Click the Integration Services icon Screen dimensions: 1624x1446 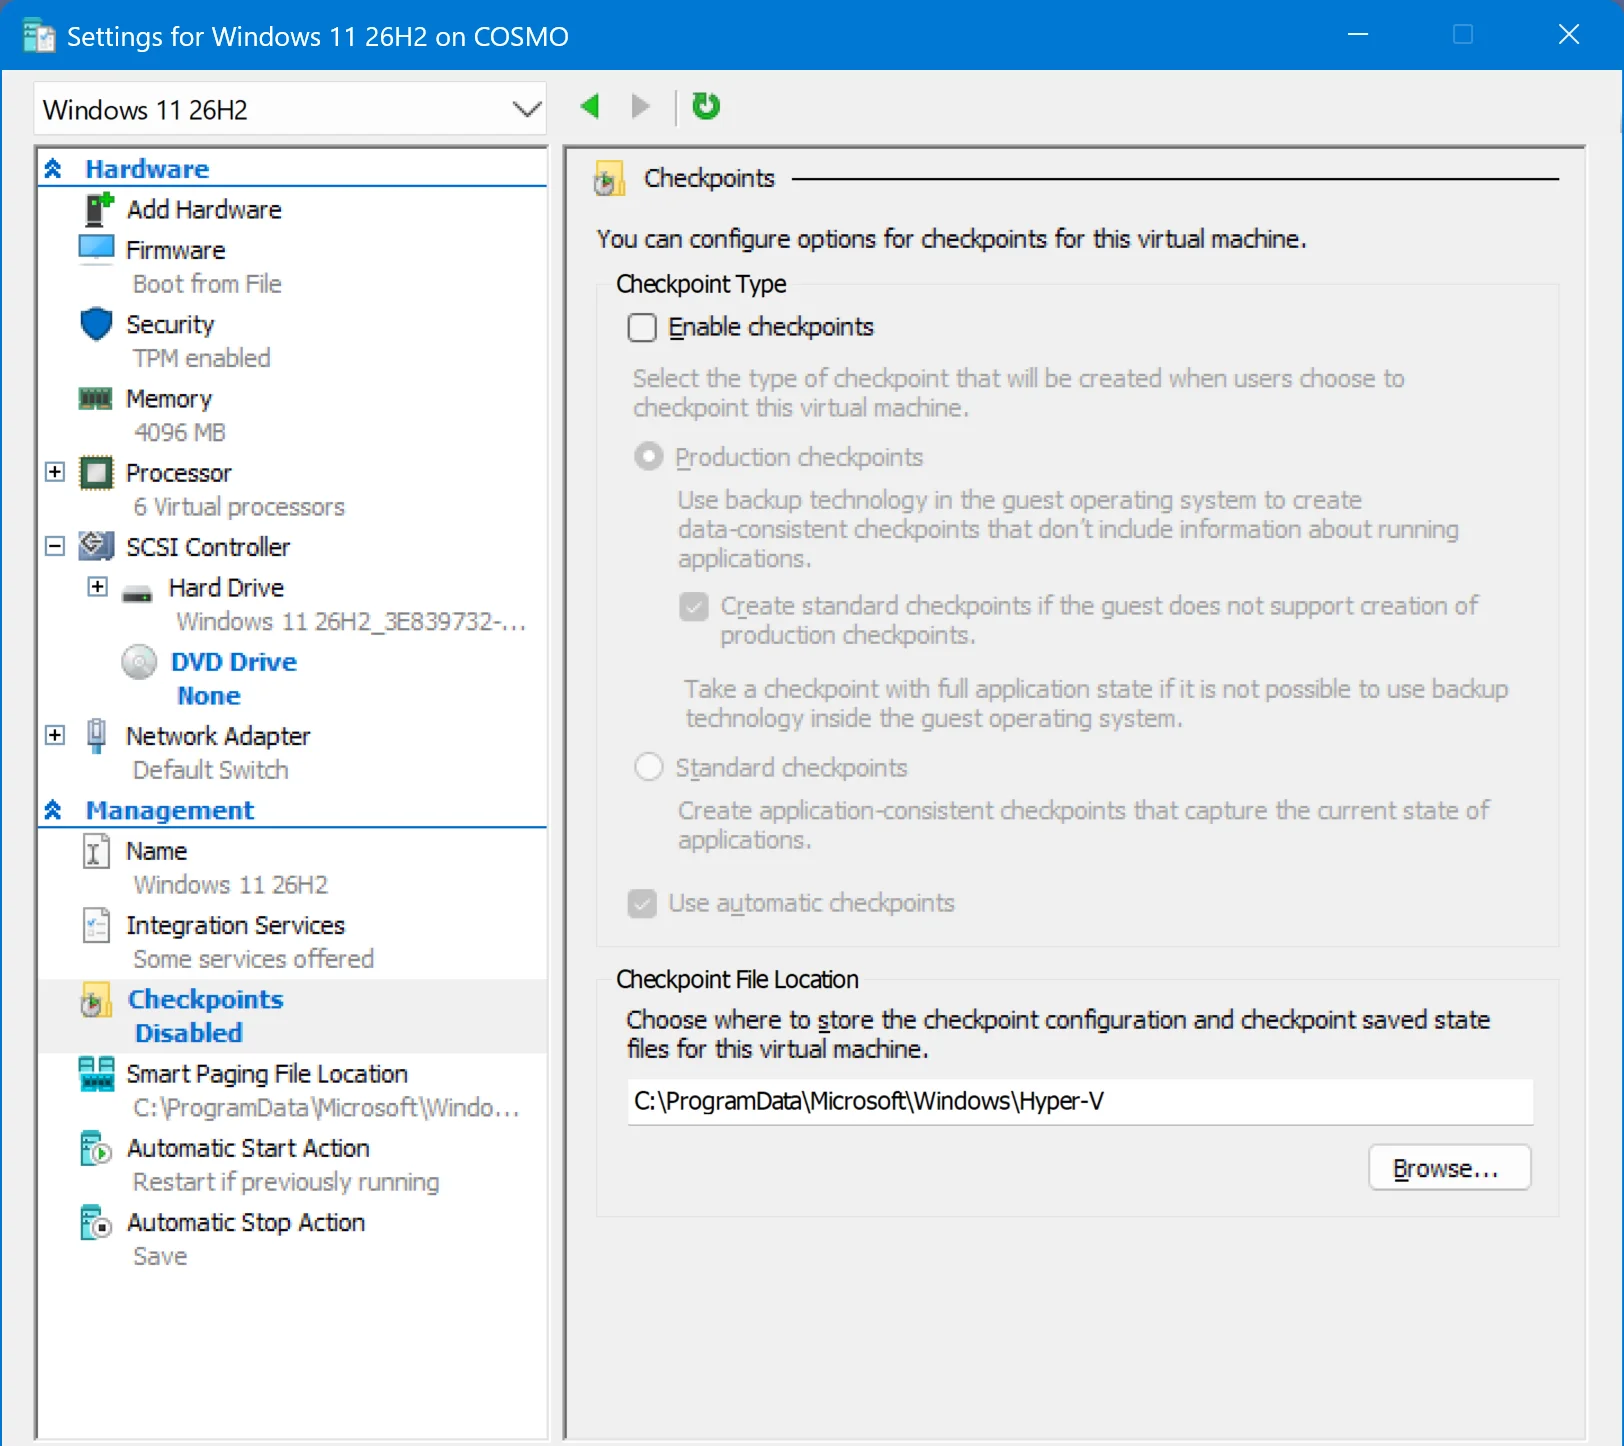click(x=96, y=925)
